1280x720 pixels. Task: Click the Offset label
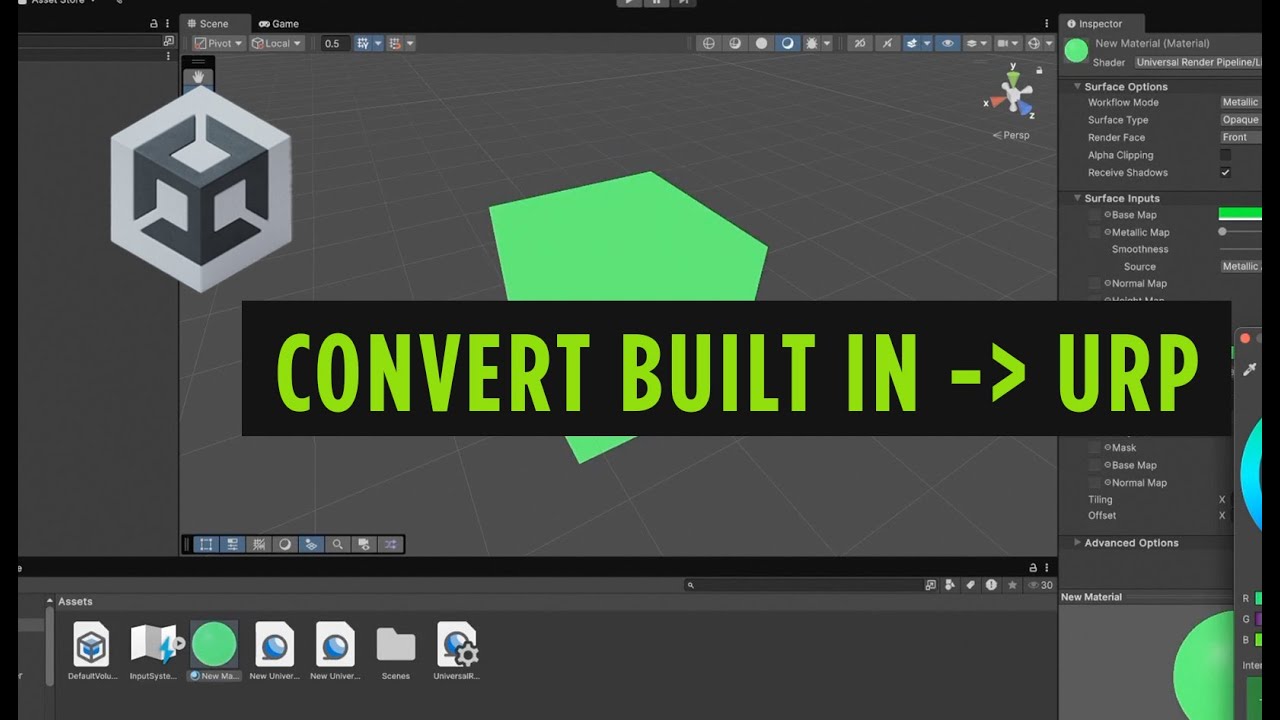(x=1102, y=515)
